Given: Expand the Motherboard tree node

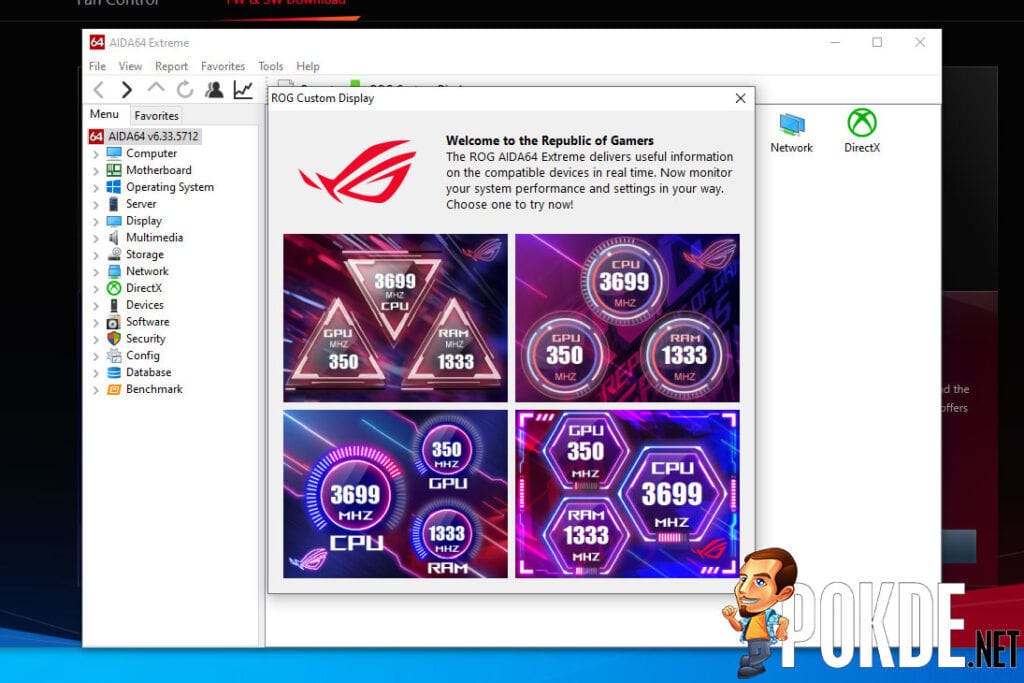Looking at the screenshot, I should [96, 171].
